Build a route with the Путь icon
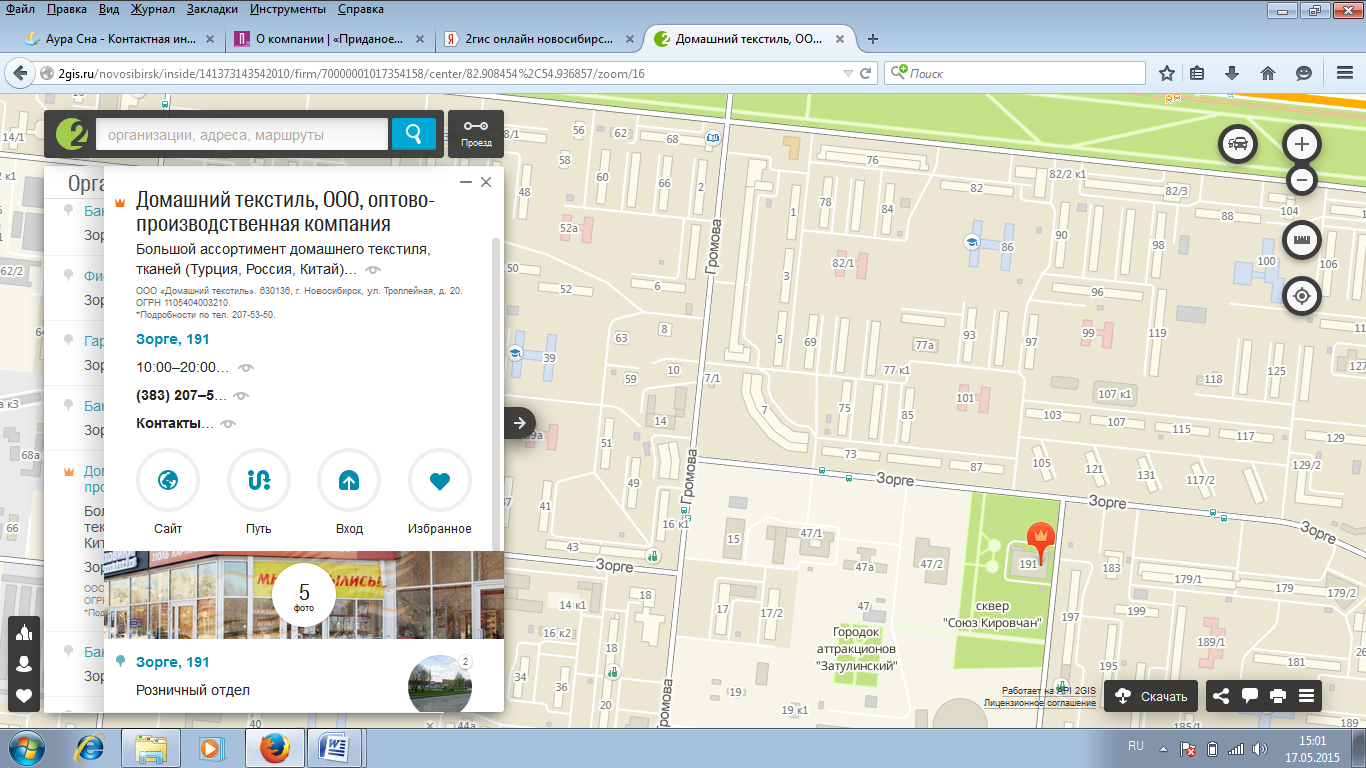Image resolution: width=1366 pixels, height=768 pixels. tap(258, 480)
